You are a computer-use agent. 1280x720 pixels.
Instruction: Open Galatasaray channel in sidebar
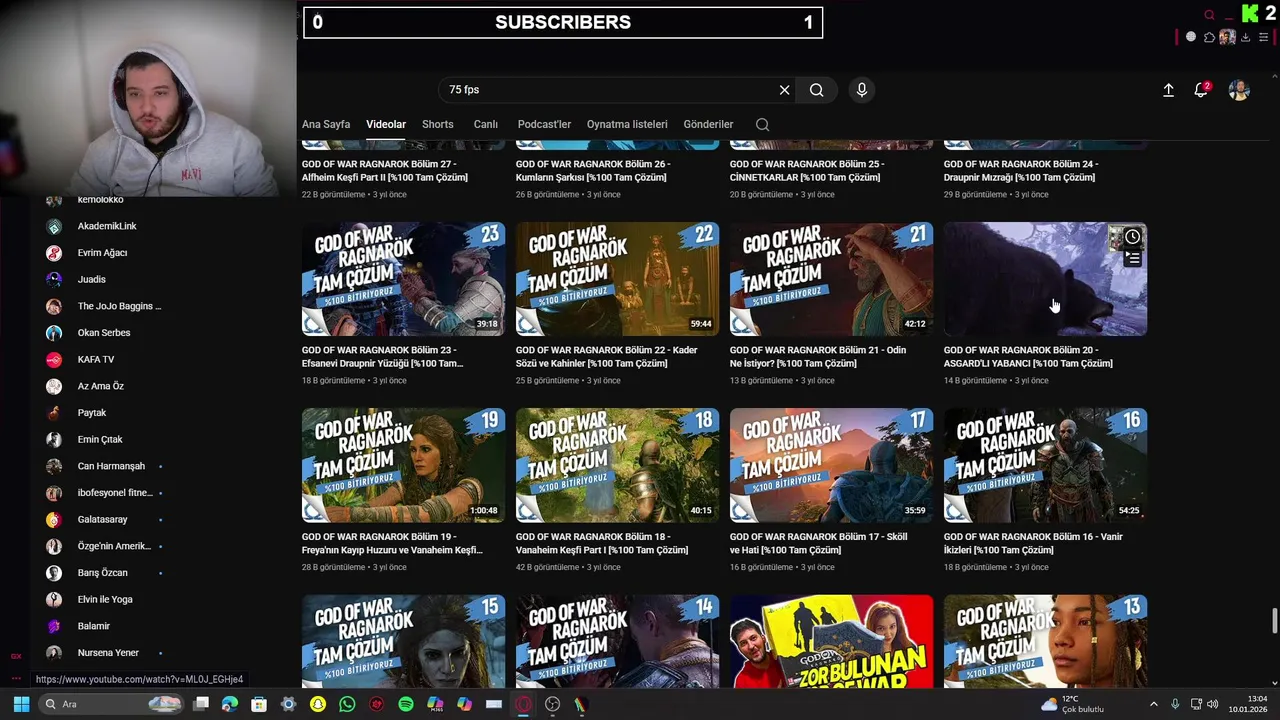[103, 520]
